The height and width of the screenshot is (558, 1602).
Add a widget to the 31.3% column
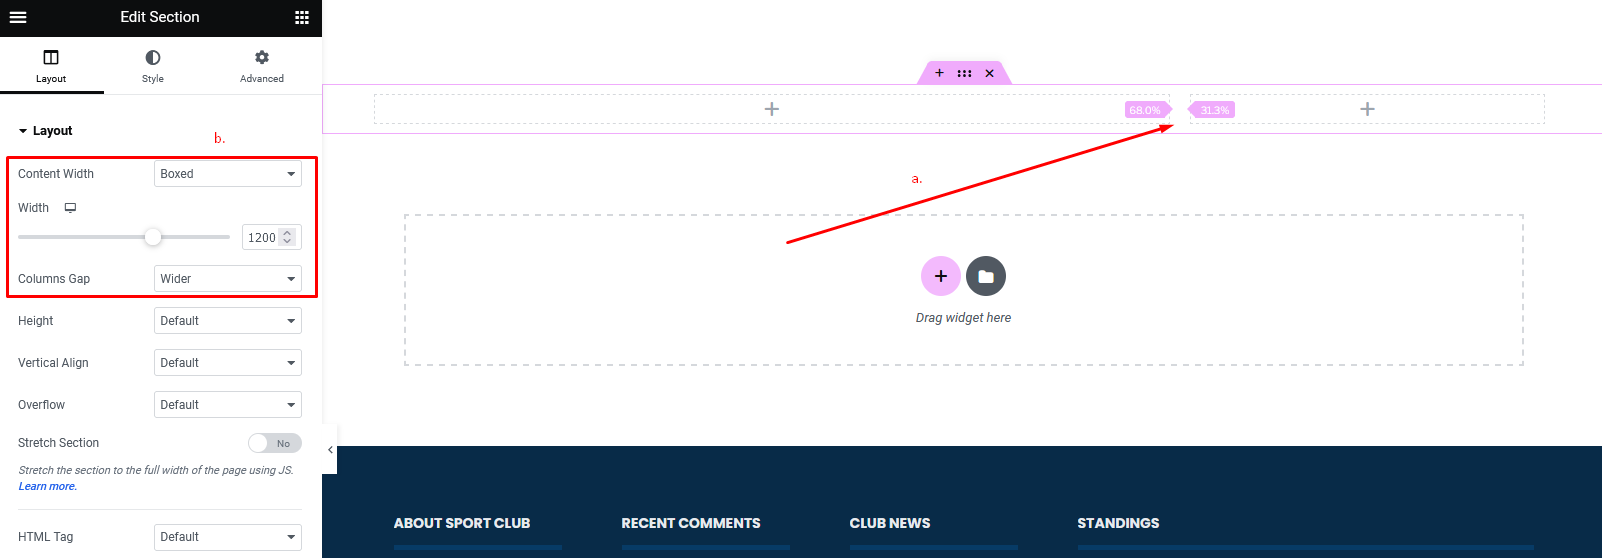pyautogui.click(x=1367, y=109)
